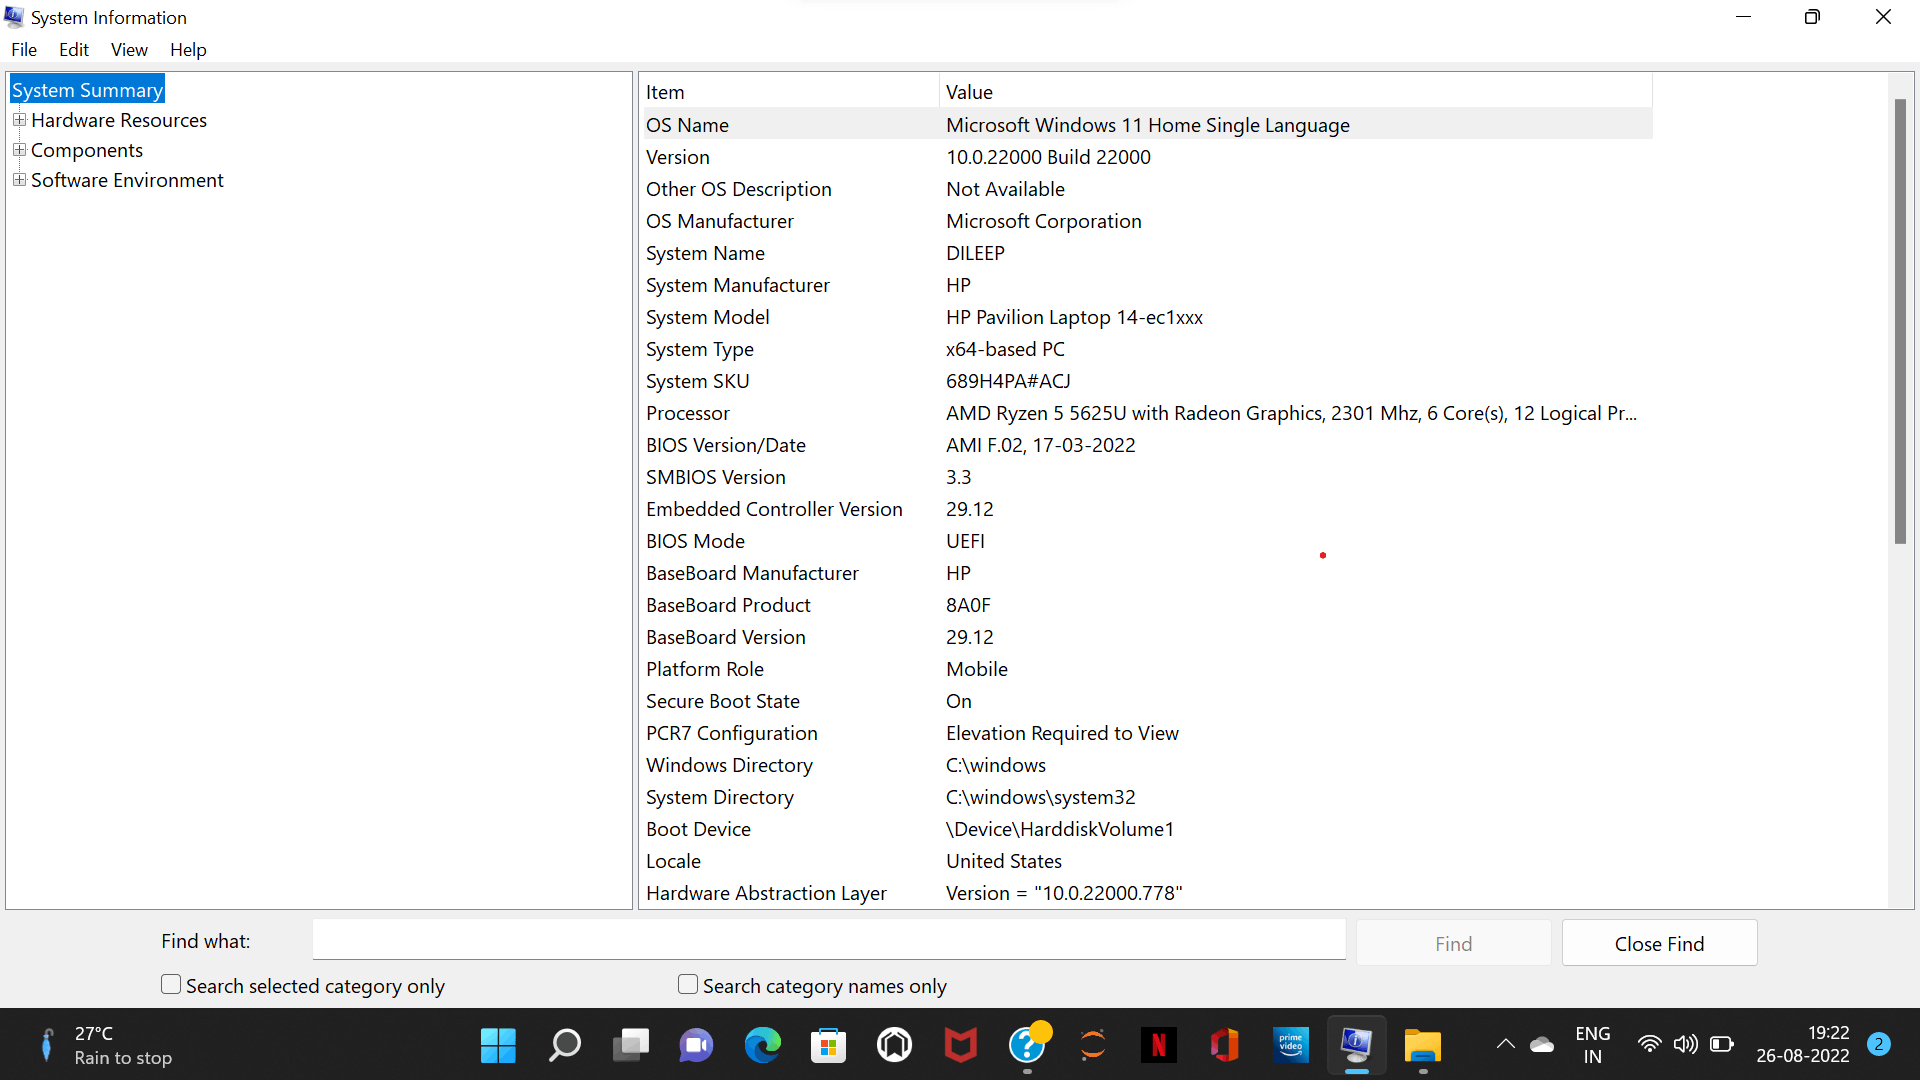
Task: Open McAfee red shield taskbar icon
Action: pyautogui.click(x=961, y=1045)
